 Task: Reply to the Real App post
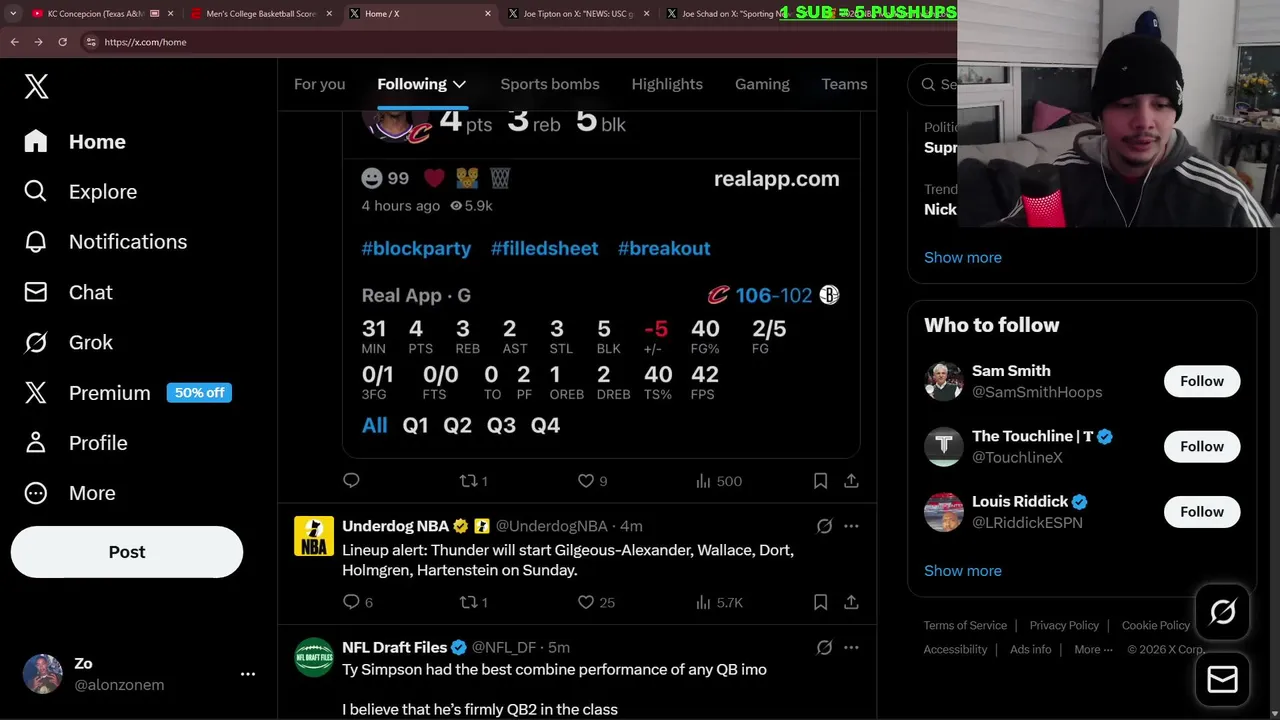point(351,481)
